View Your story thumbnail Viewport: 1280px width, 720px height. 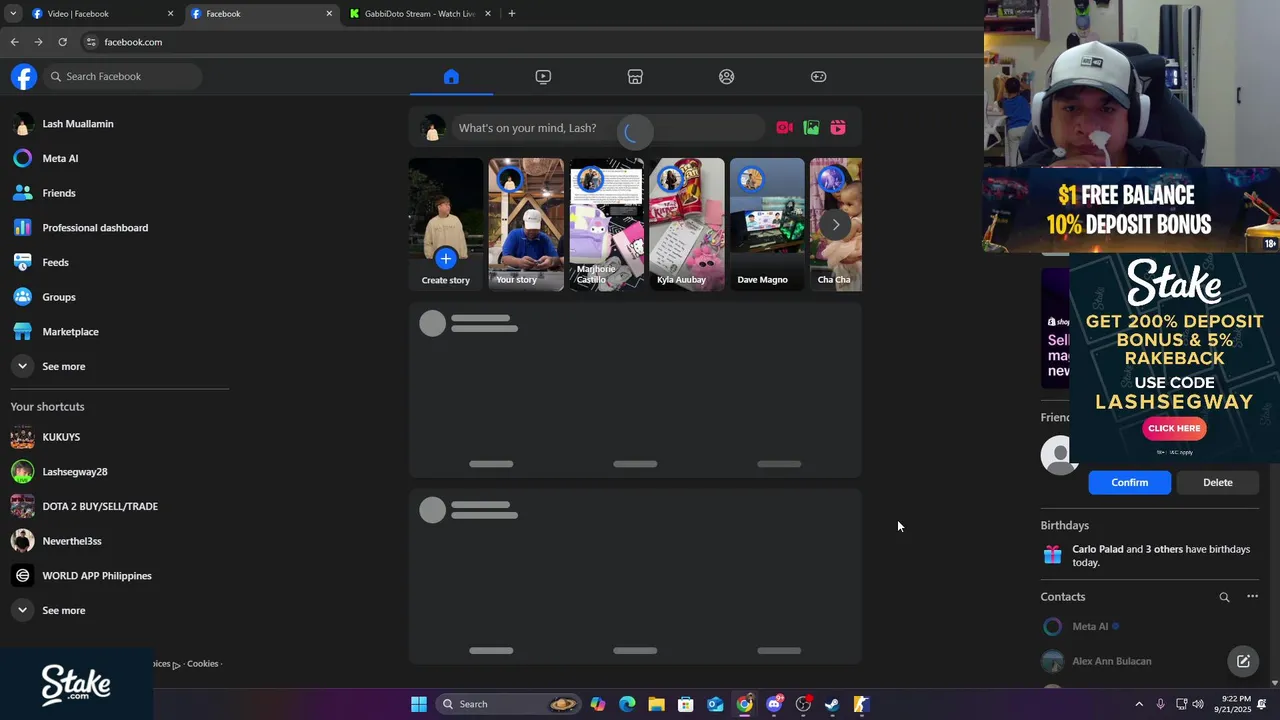point(526,224)
